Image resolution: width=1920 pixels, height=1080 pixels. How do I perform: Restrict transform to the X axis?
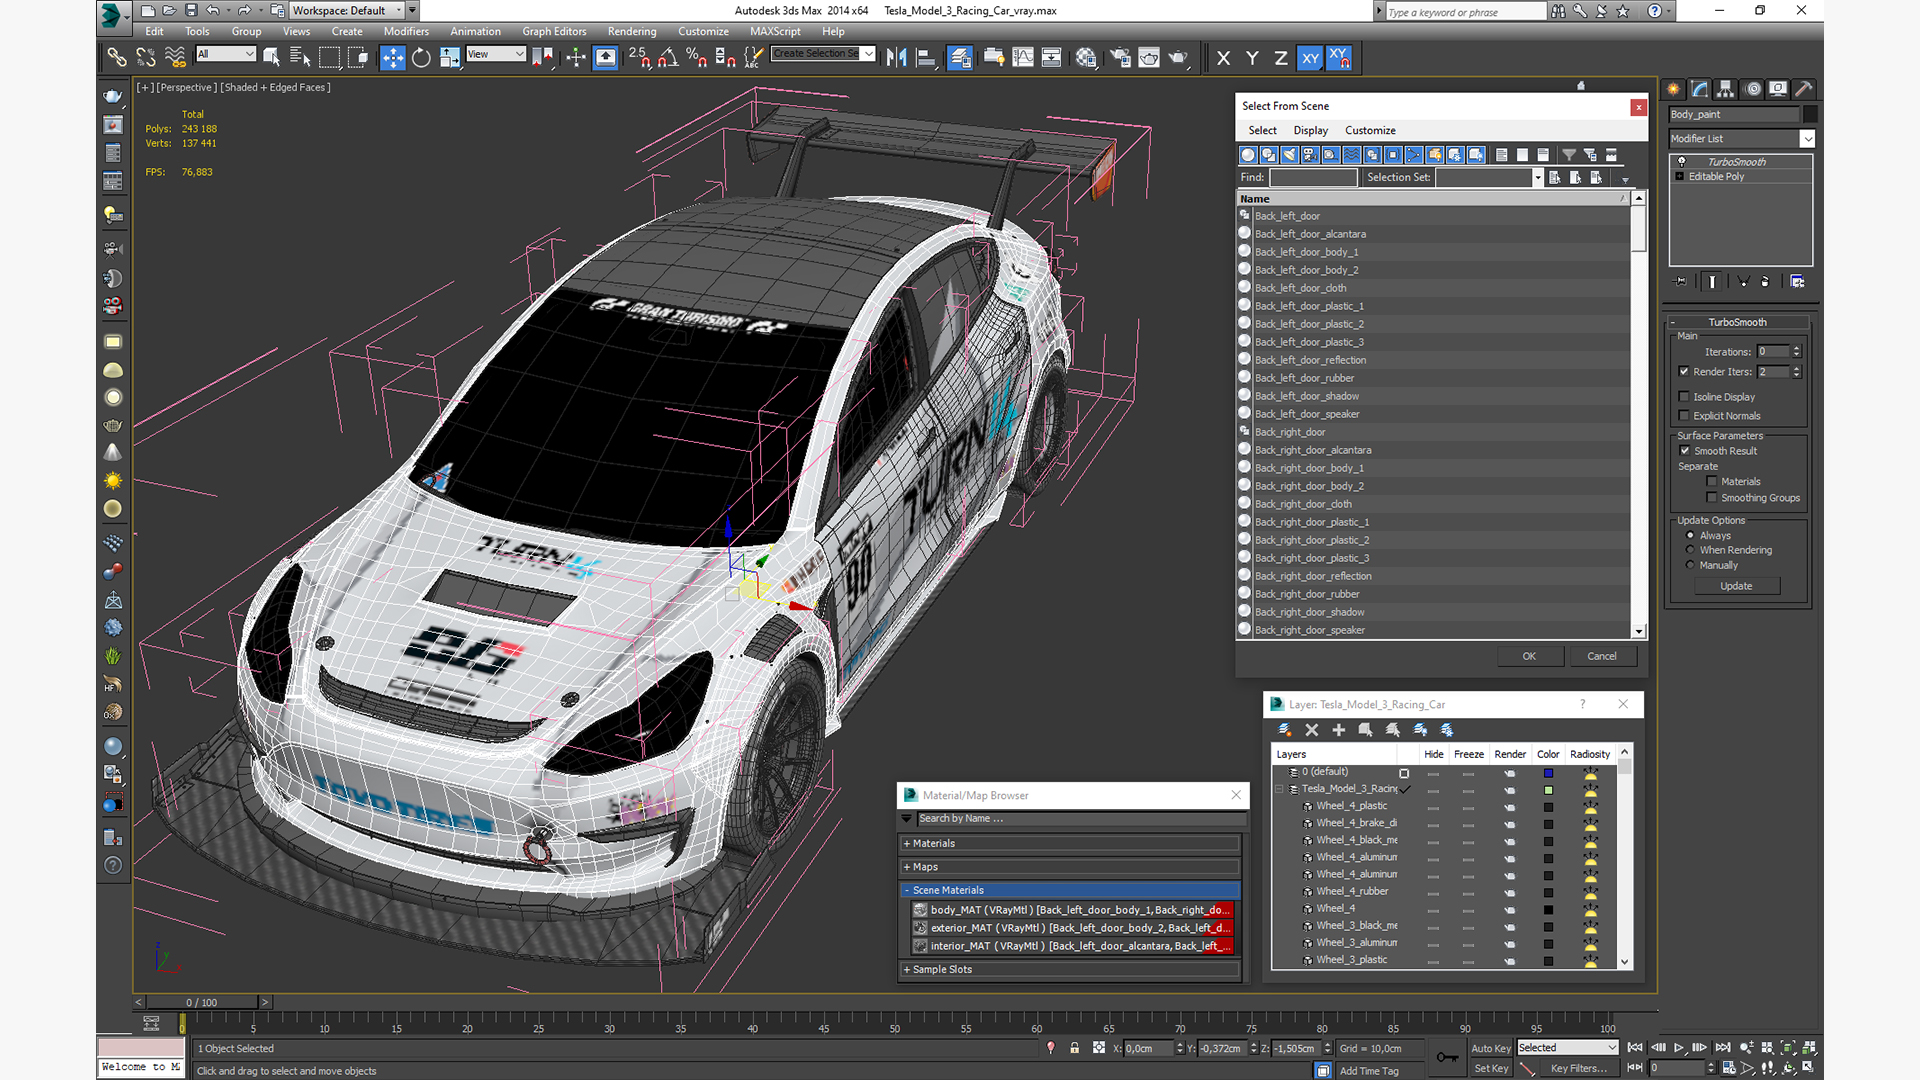tap(1223, 58)
